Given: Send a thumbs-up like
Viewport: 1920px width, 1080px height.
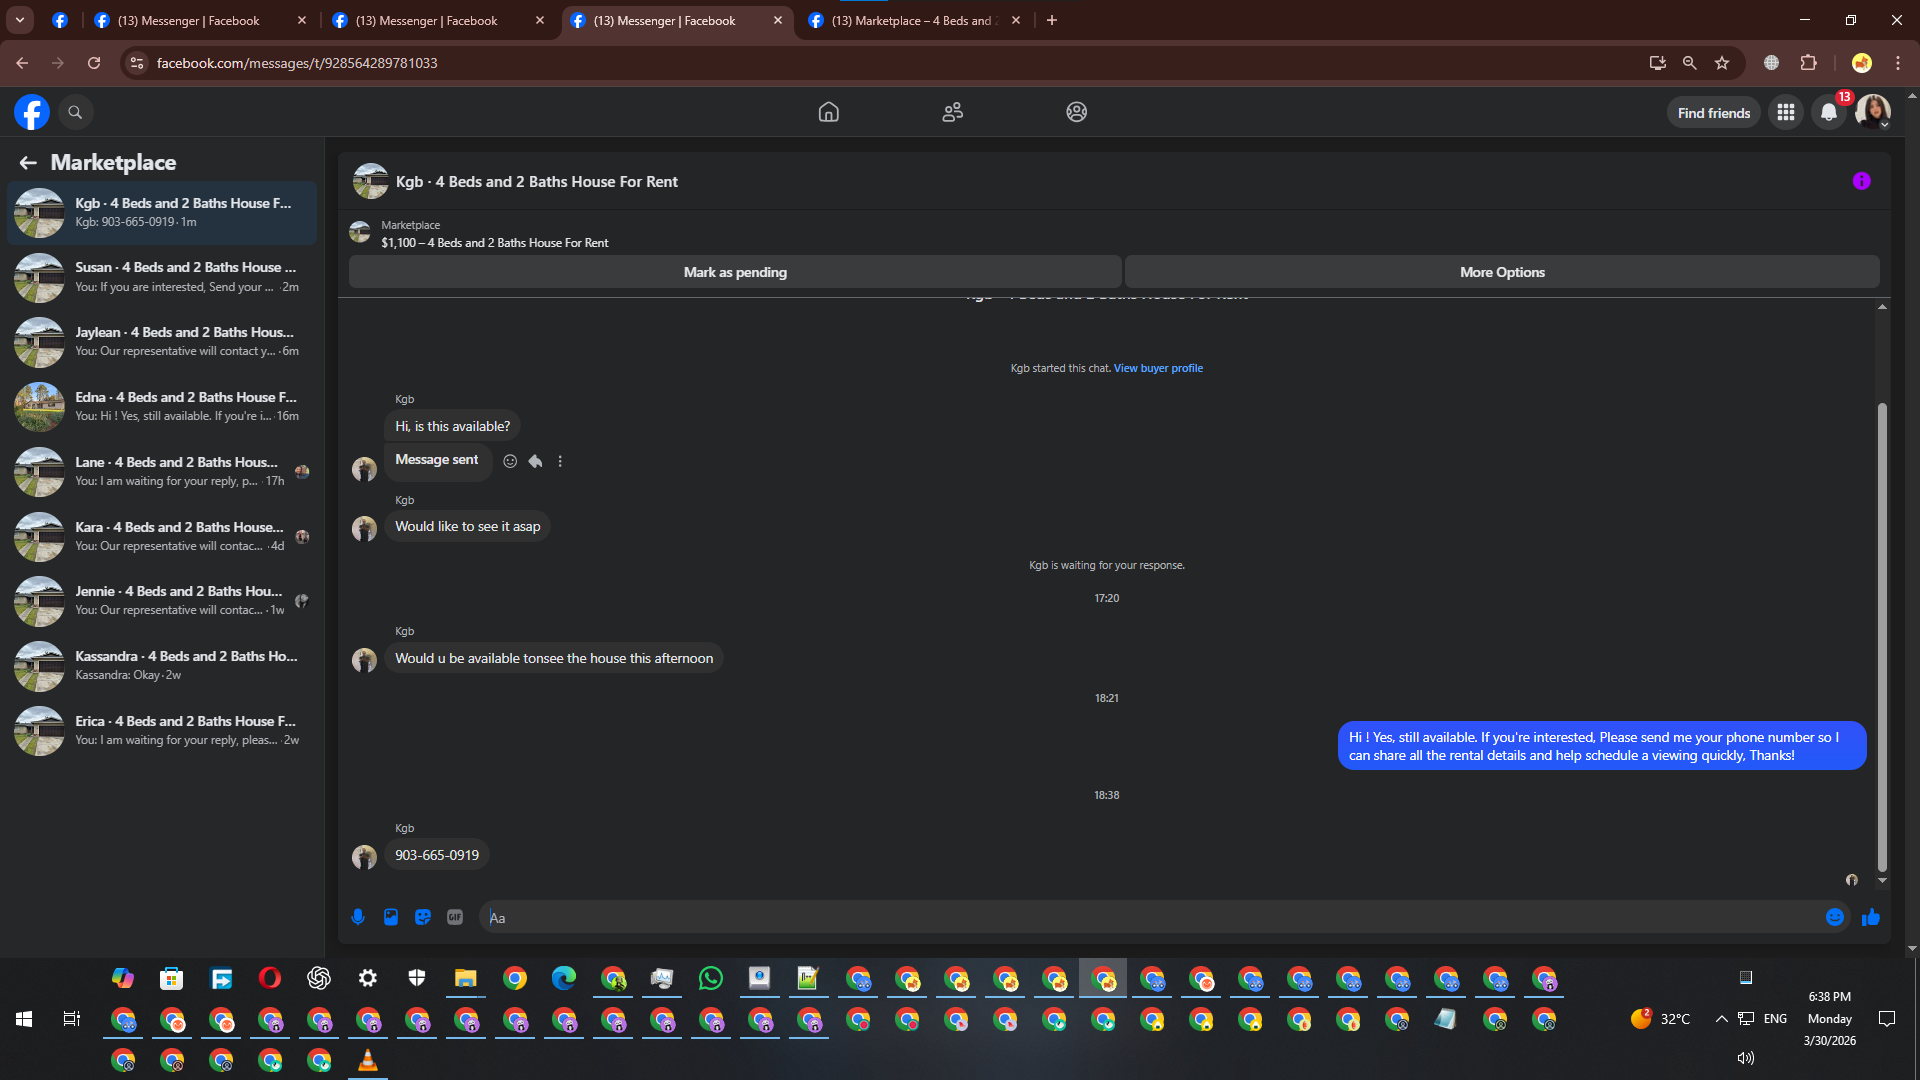Looking at the screenshot, I should pos(1870,917).
